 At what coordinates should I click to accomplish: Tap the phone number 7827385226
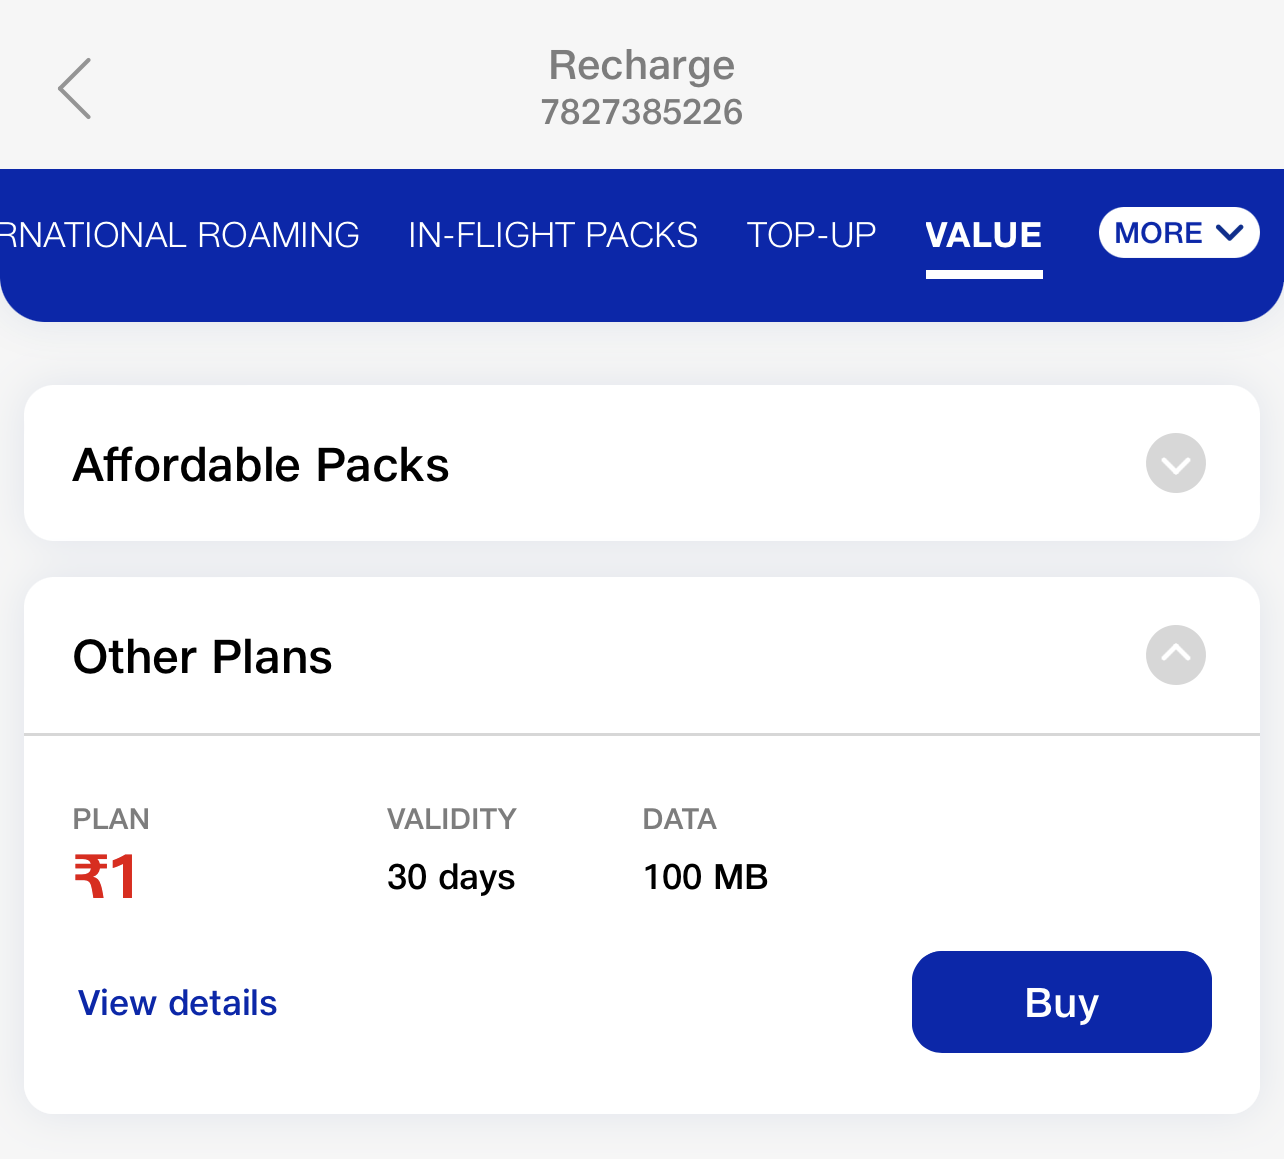pyautogui.click(x=641, y=111)
